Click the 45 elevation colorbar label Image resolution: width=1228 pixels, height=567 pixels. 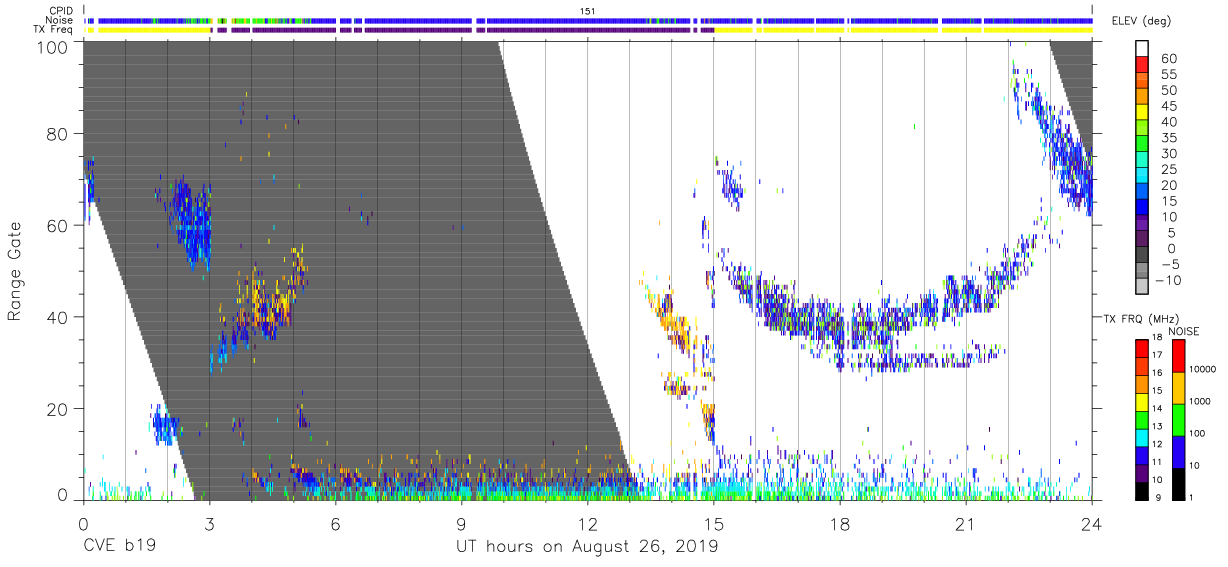pyautogui.click(x=1169, y=106)
